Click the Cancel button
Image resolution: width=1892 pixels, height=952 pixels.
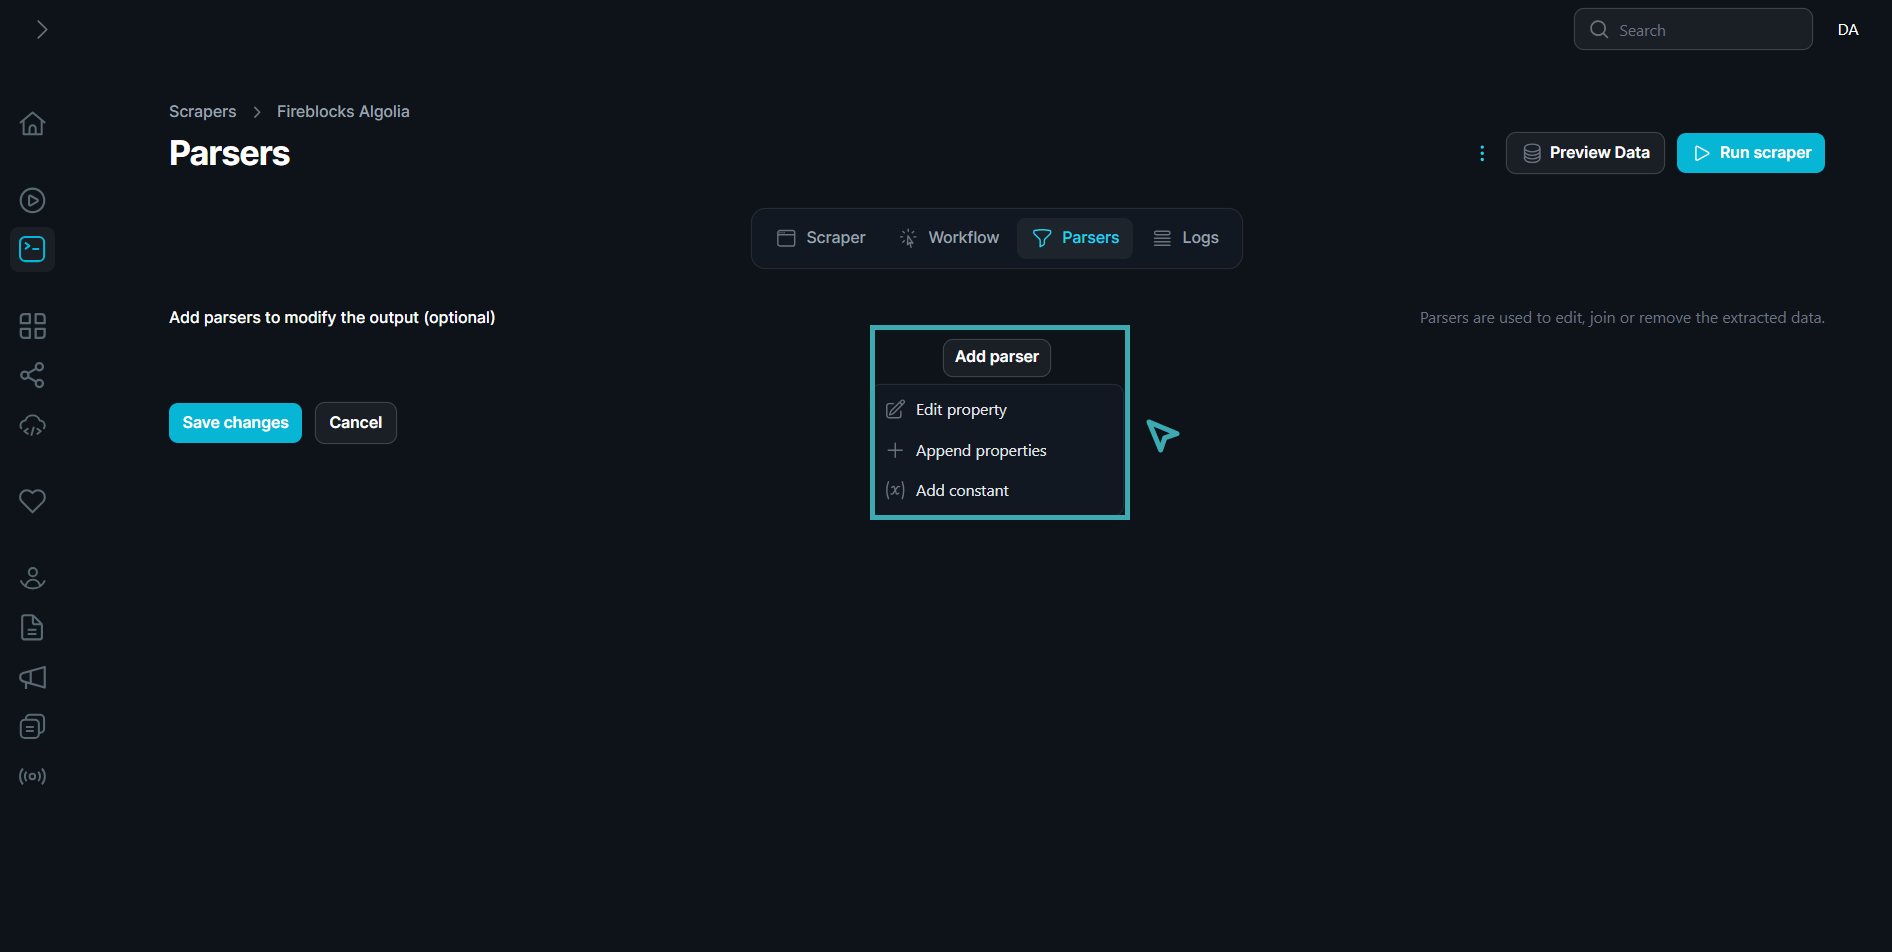pos(356,423)
